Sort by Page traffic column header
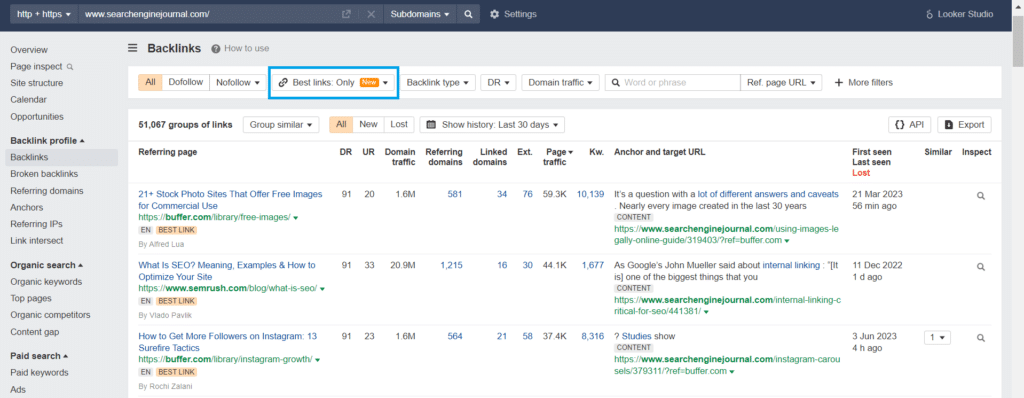This screenshot has width=1024, height=398. point(558,157)
